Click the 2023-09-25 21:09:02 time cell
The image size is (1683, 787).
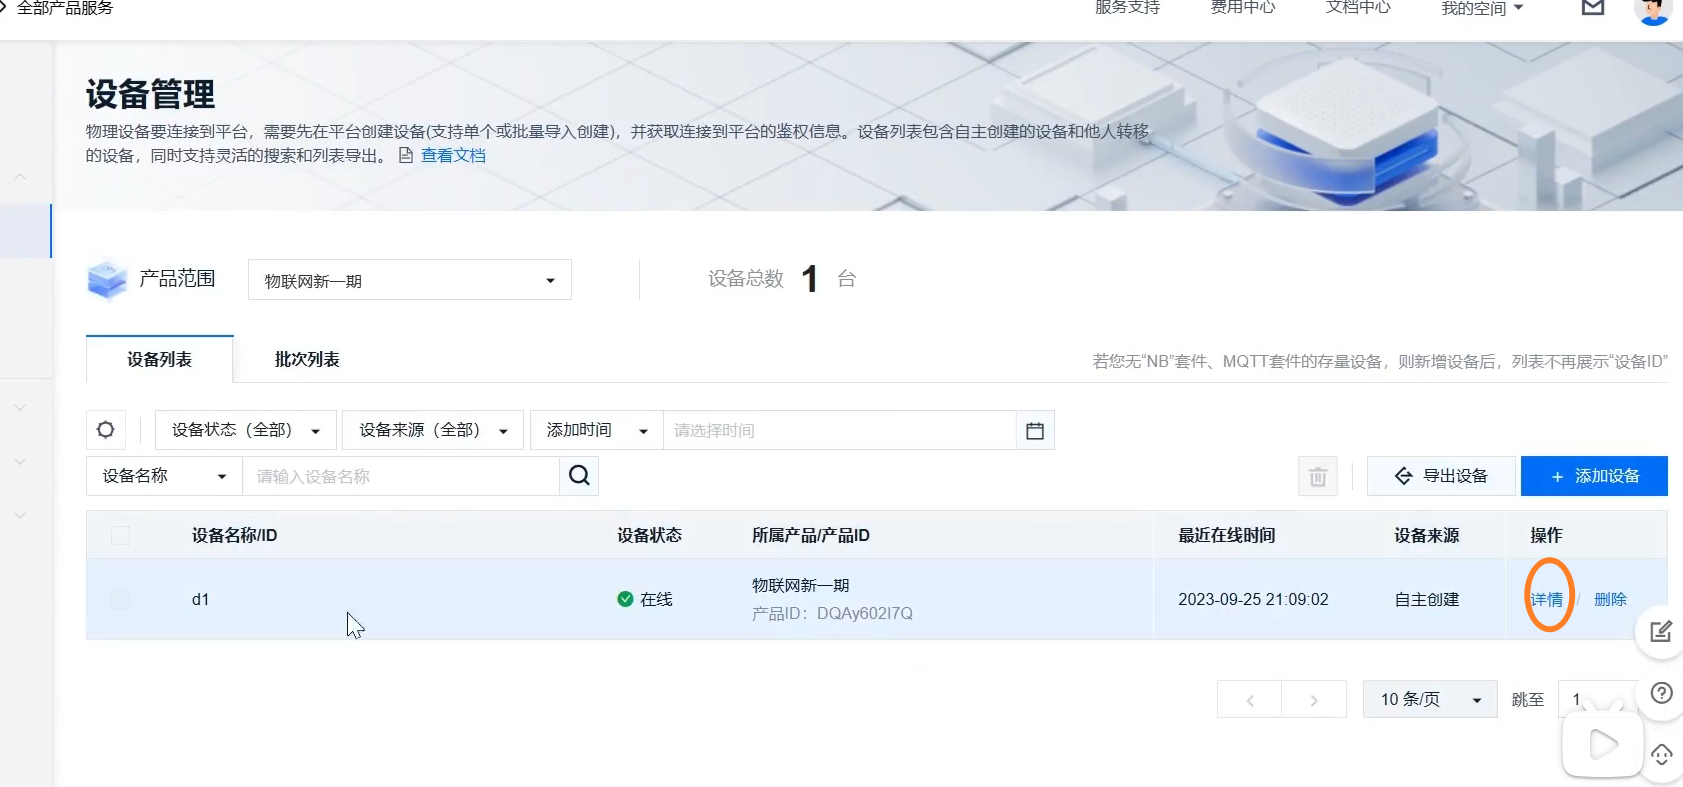[1253, 599]
